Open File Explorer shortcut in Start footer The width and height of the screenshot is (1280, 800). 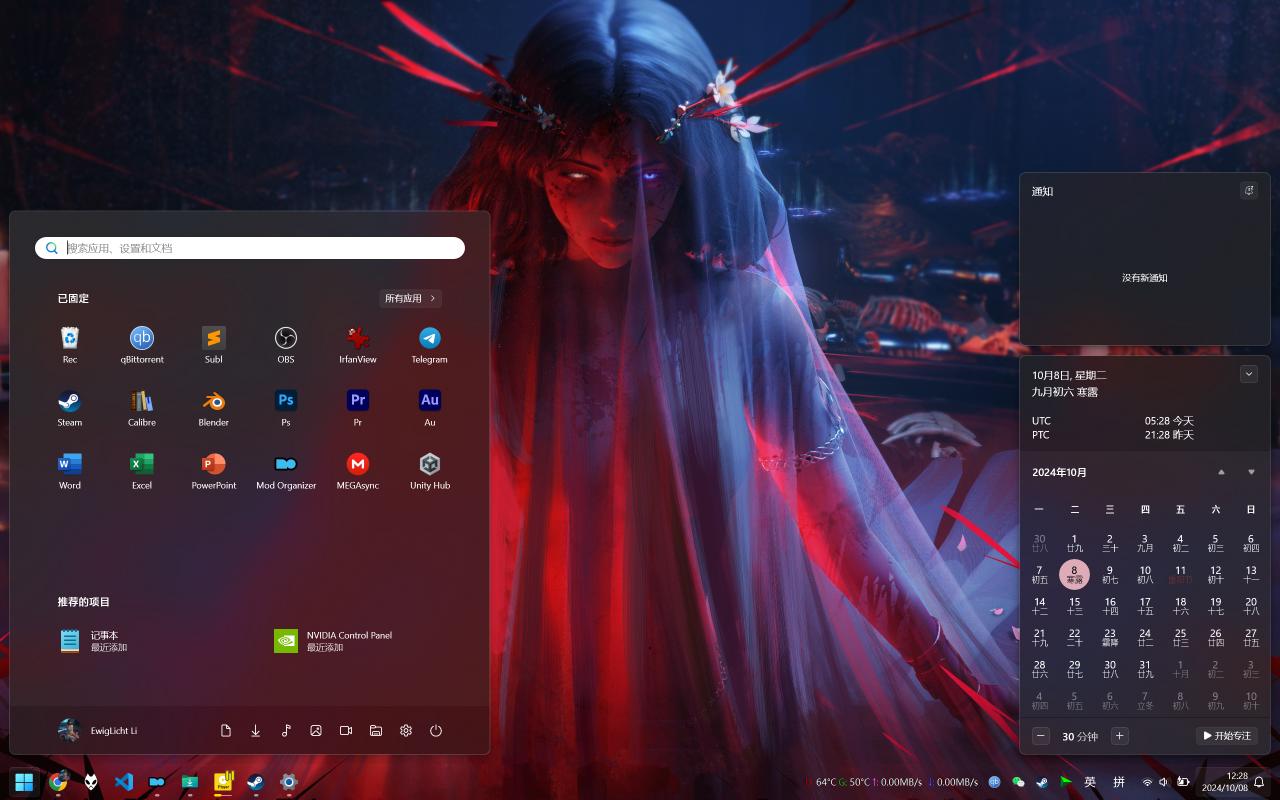click(376, 731)
